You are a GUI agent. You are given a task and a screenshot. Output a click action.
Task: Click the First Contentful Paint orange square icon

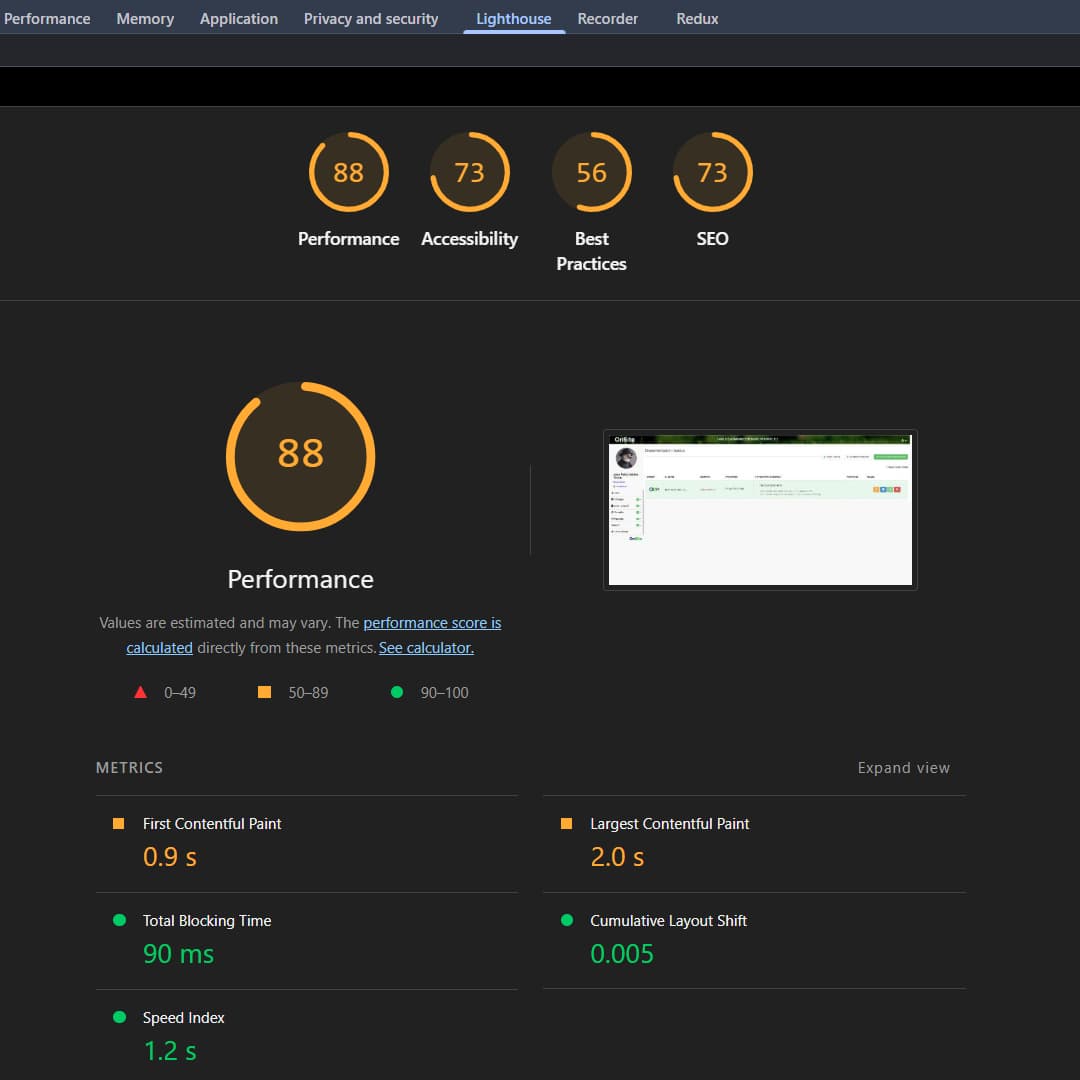coord(118,823)
